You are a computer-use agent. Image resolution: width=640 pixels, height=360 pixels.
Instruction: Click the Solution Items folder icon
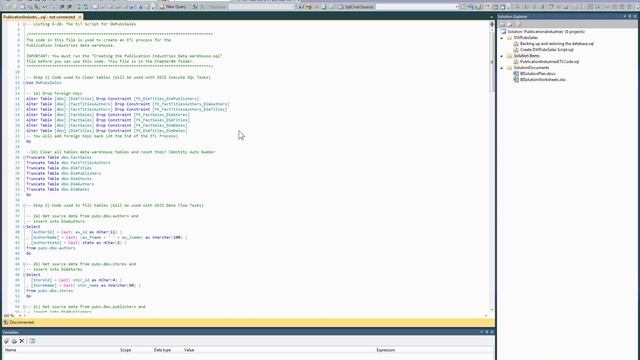pos(509,56)
